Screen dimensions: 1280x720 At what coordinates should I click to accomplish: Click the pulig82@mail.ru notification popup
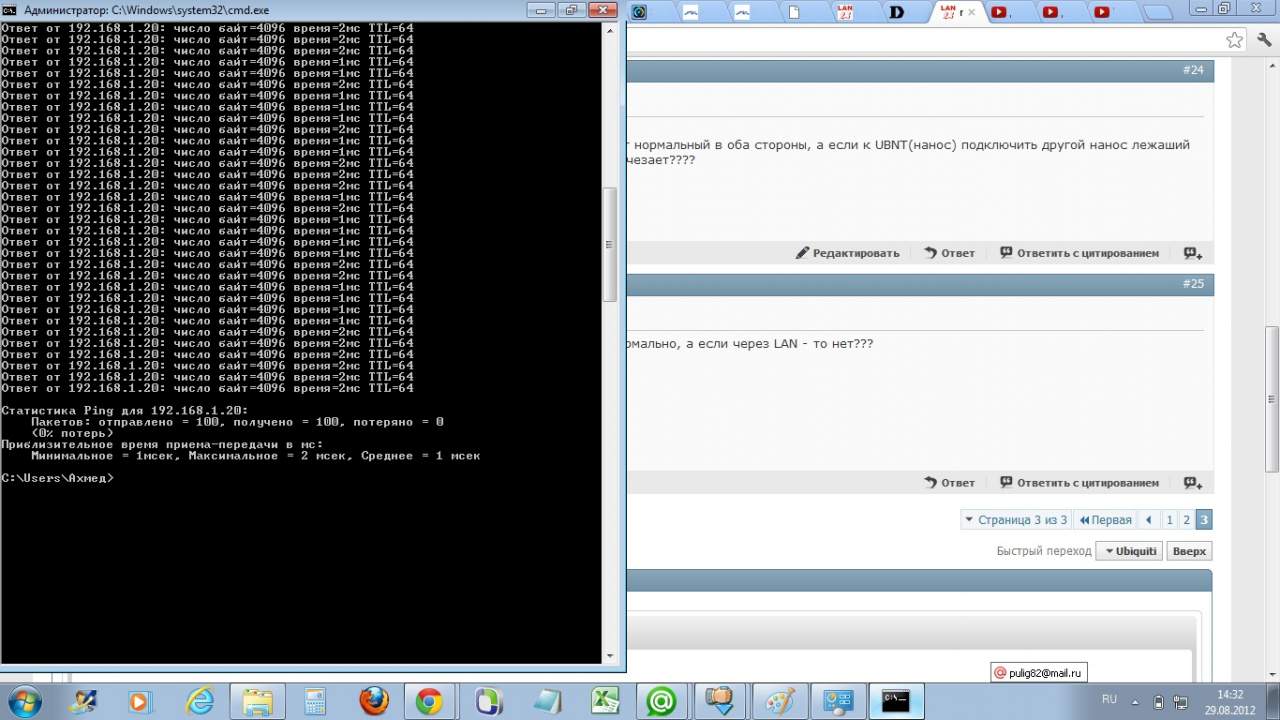[1038, 673]
